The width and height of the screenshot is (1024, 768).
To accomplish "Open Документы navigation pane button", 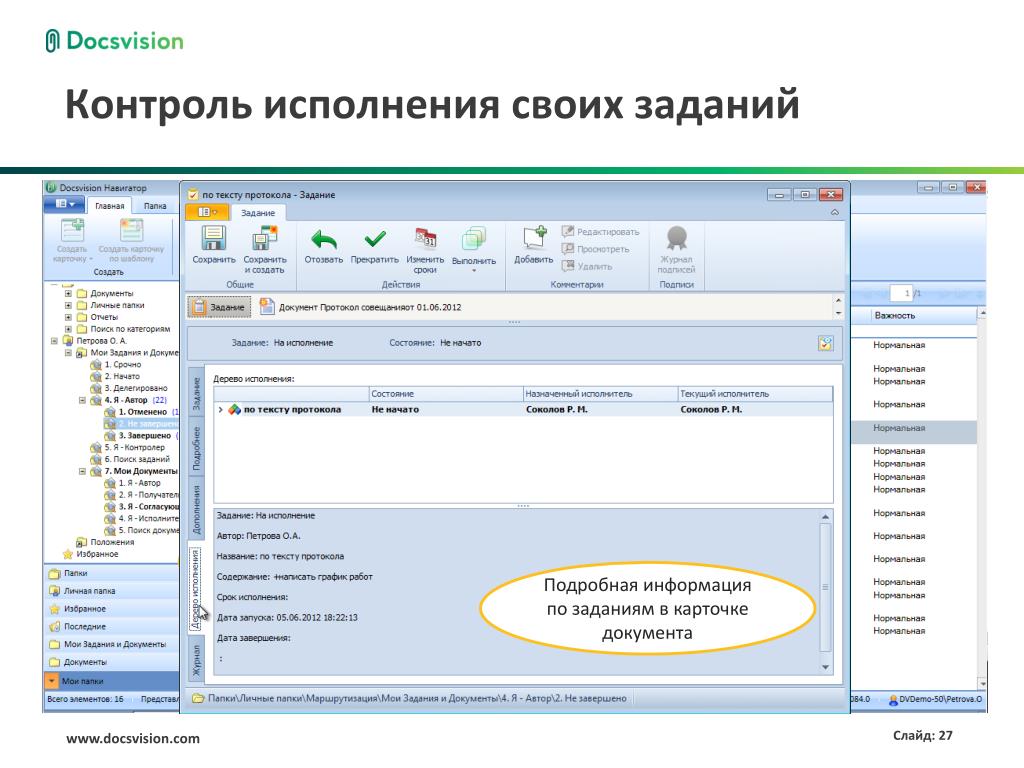I will (x=111, y=662).
